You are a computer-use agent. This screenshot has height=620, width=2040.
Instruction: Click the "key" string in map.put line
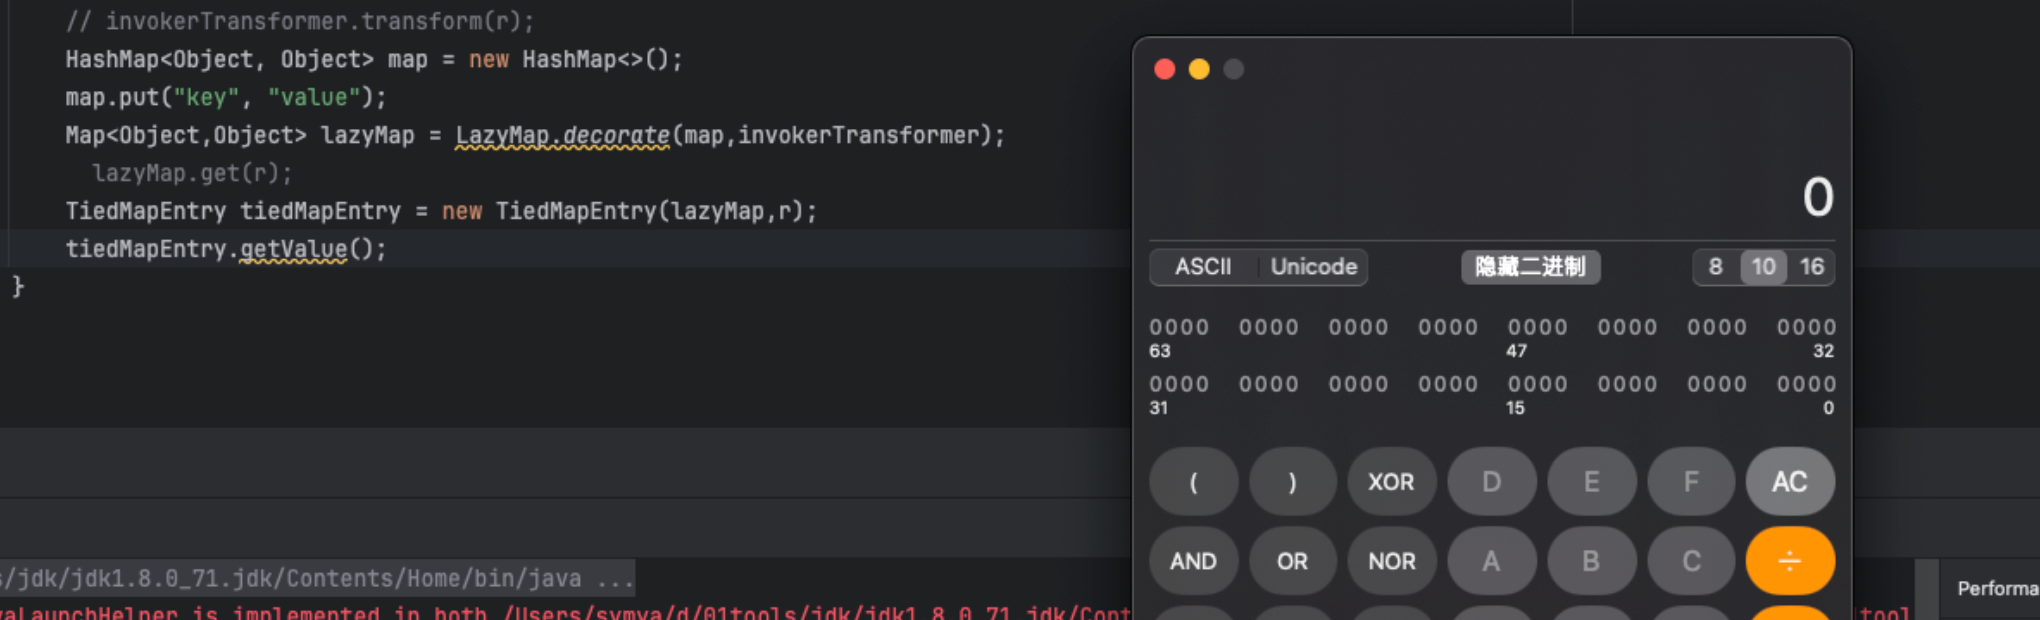(x=206, y=97)
